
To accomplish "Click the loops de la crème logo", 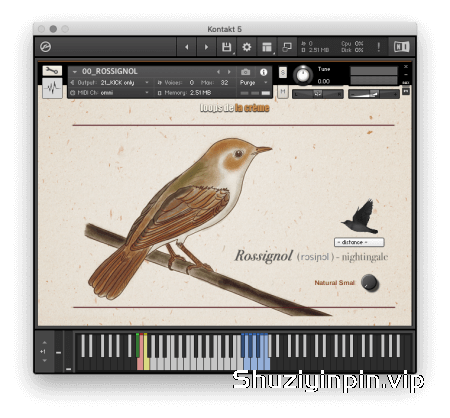I will point(235,108).
